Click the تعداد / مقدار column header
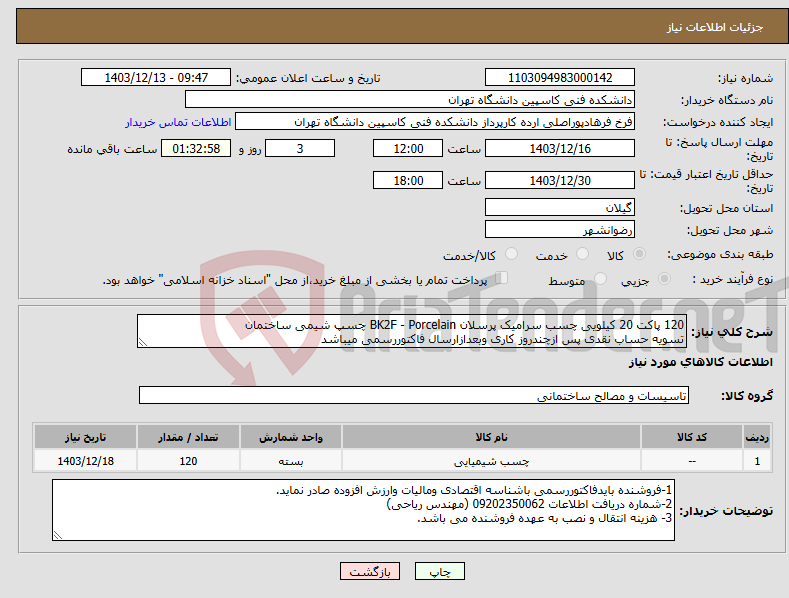Screen dimensions: 789x598 (x=188, y=437)
